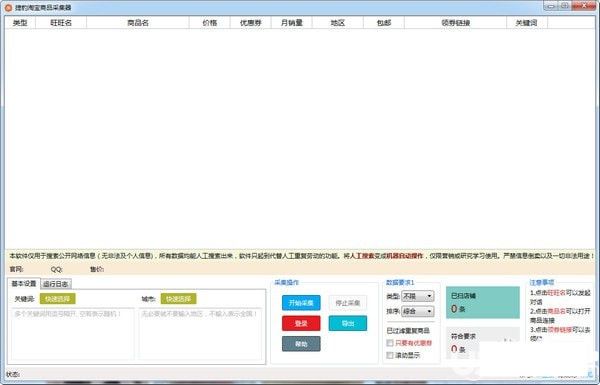Click the orange app icon in title bar

coord(8,8)
